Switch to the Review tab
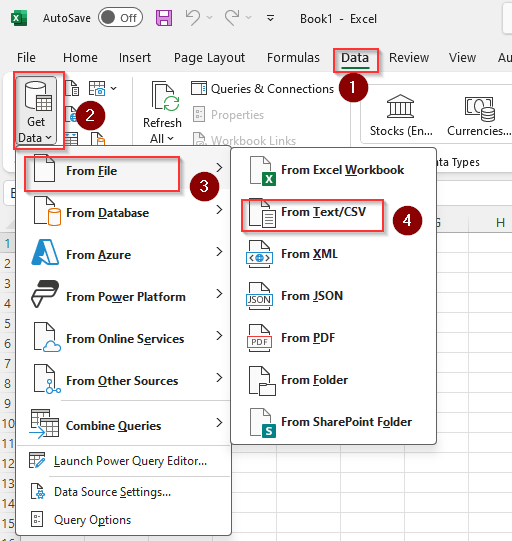The height and width of the screenshot is (541, 512). (x=409, y=58)
